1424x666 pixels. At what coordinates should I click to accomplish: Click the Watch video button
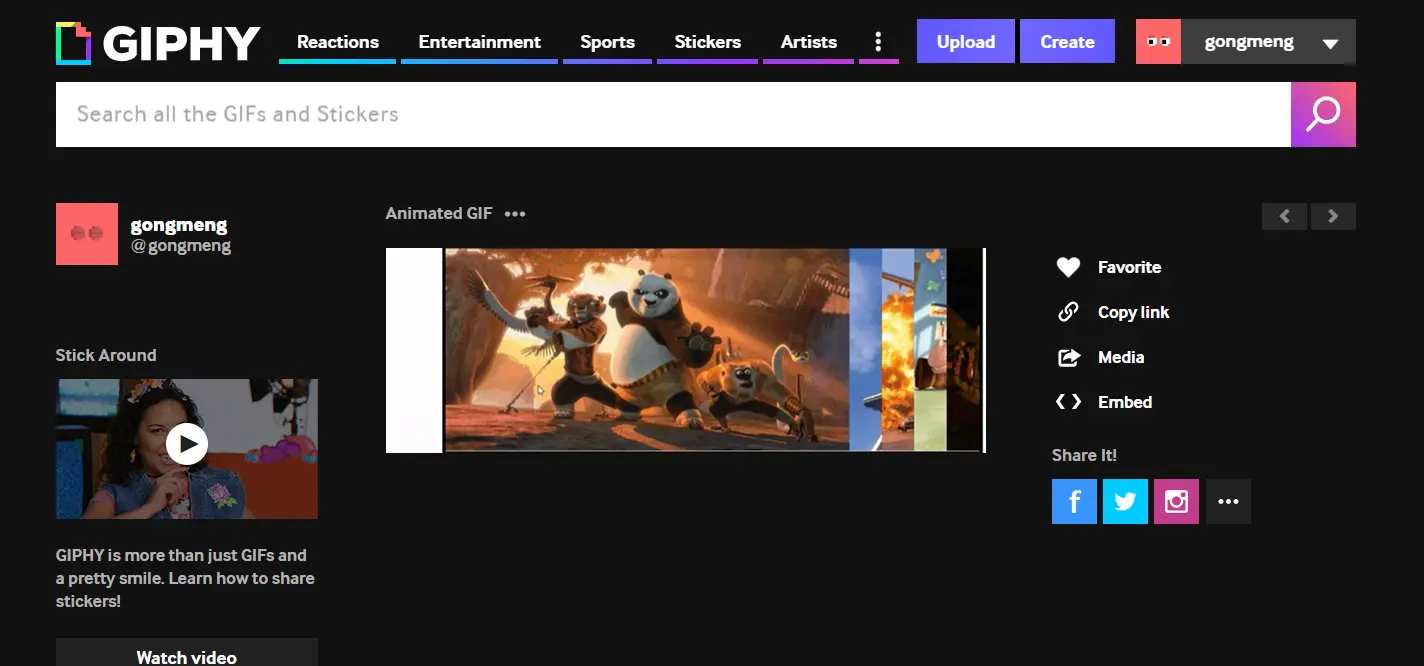(x=187, y=654)
